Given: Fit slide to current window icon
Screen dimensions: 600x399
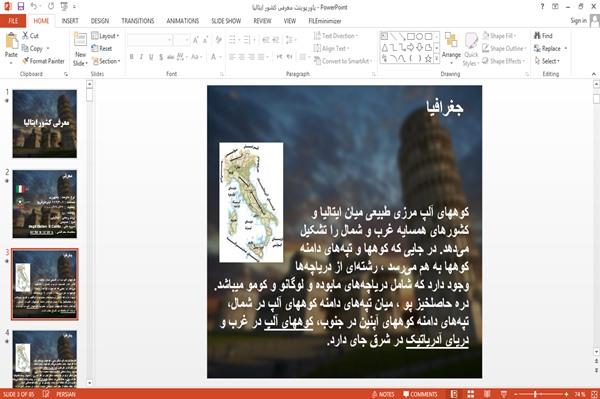Looking at the screenshot, I should click(594, 394).
